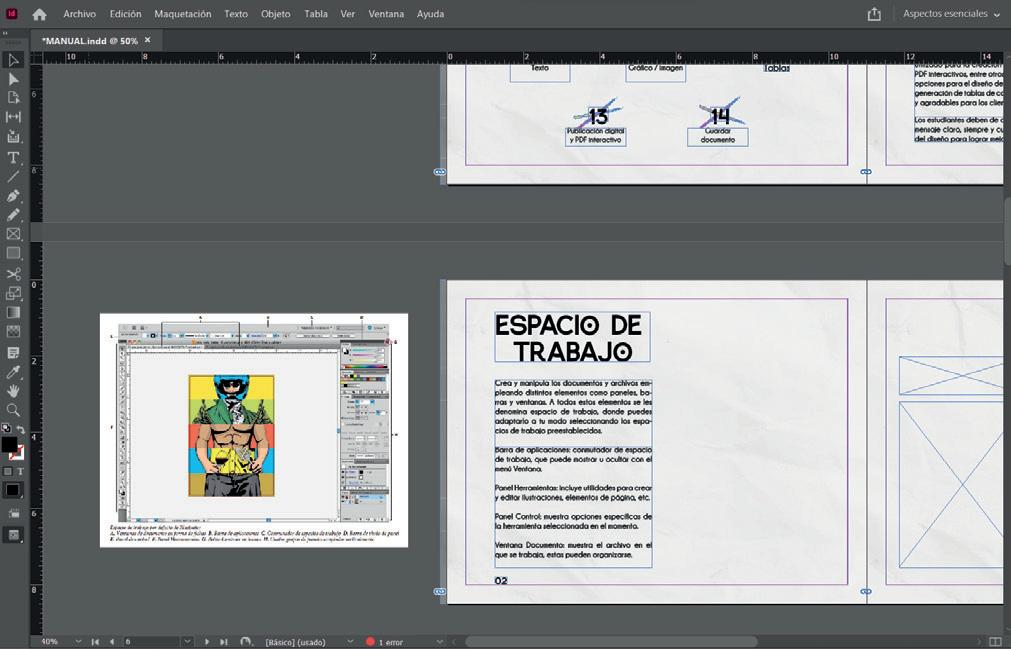
Task: Select the Pencil tool
Action: click(x=13, y=215)
